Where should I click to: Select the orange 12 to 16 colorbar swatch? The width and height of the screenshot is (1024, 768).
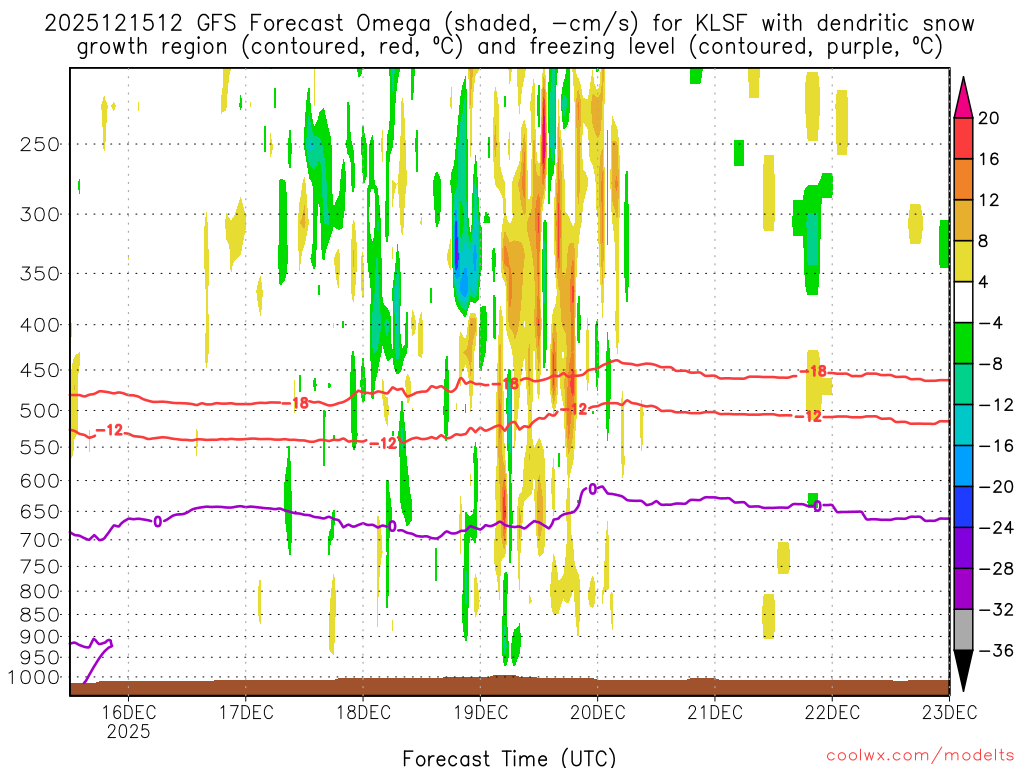tap(963, 180)
